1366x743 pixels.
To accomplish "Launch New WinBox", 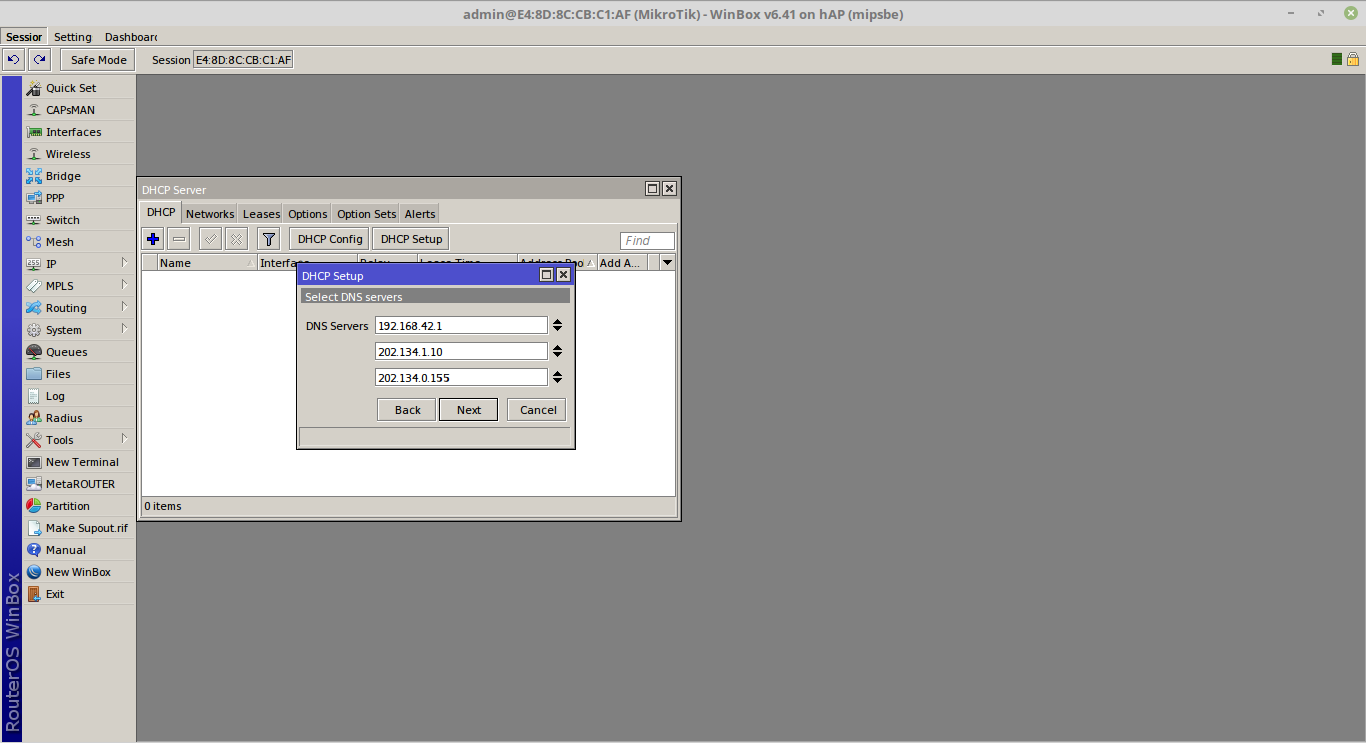I will (x=79, y=572).
